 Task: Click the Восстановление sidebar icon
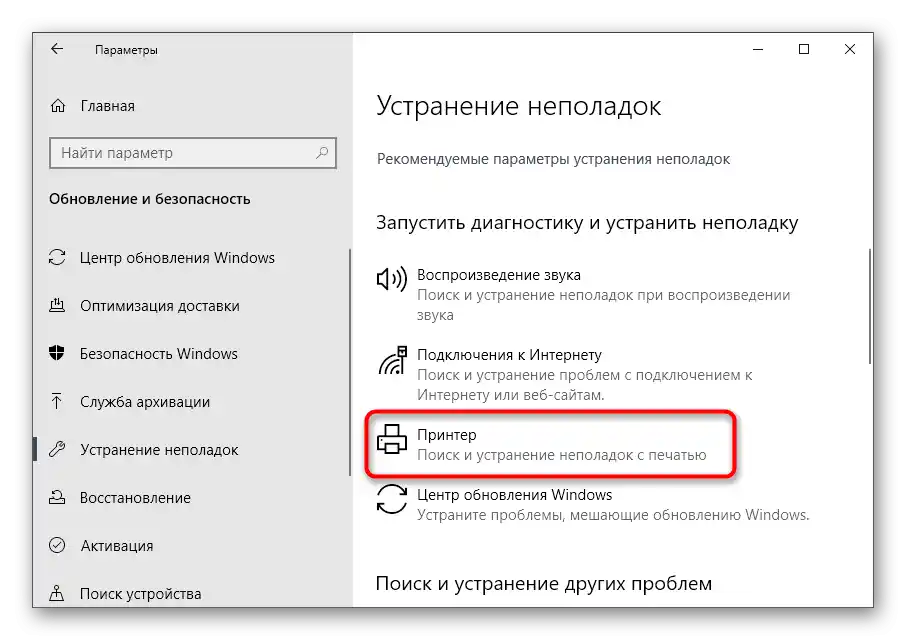57,497
